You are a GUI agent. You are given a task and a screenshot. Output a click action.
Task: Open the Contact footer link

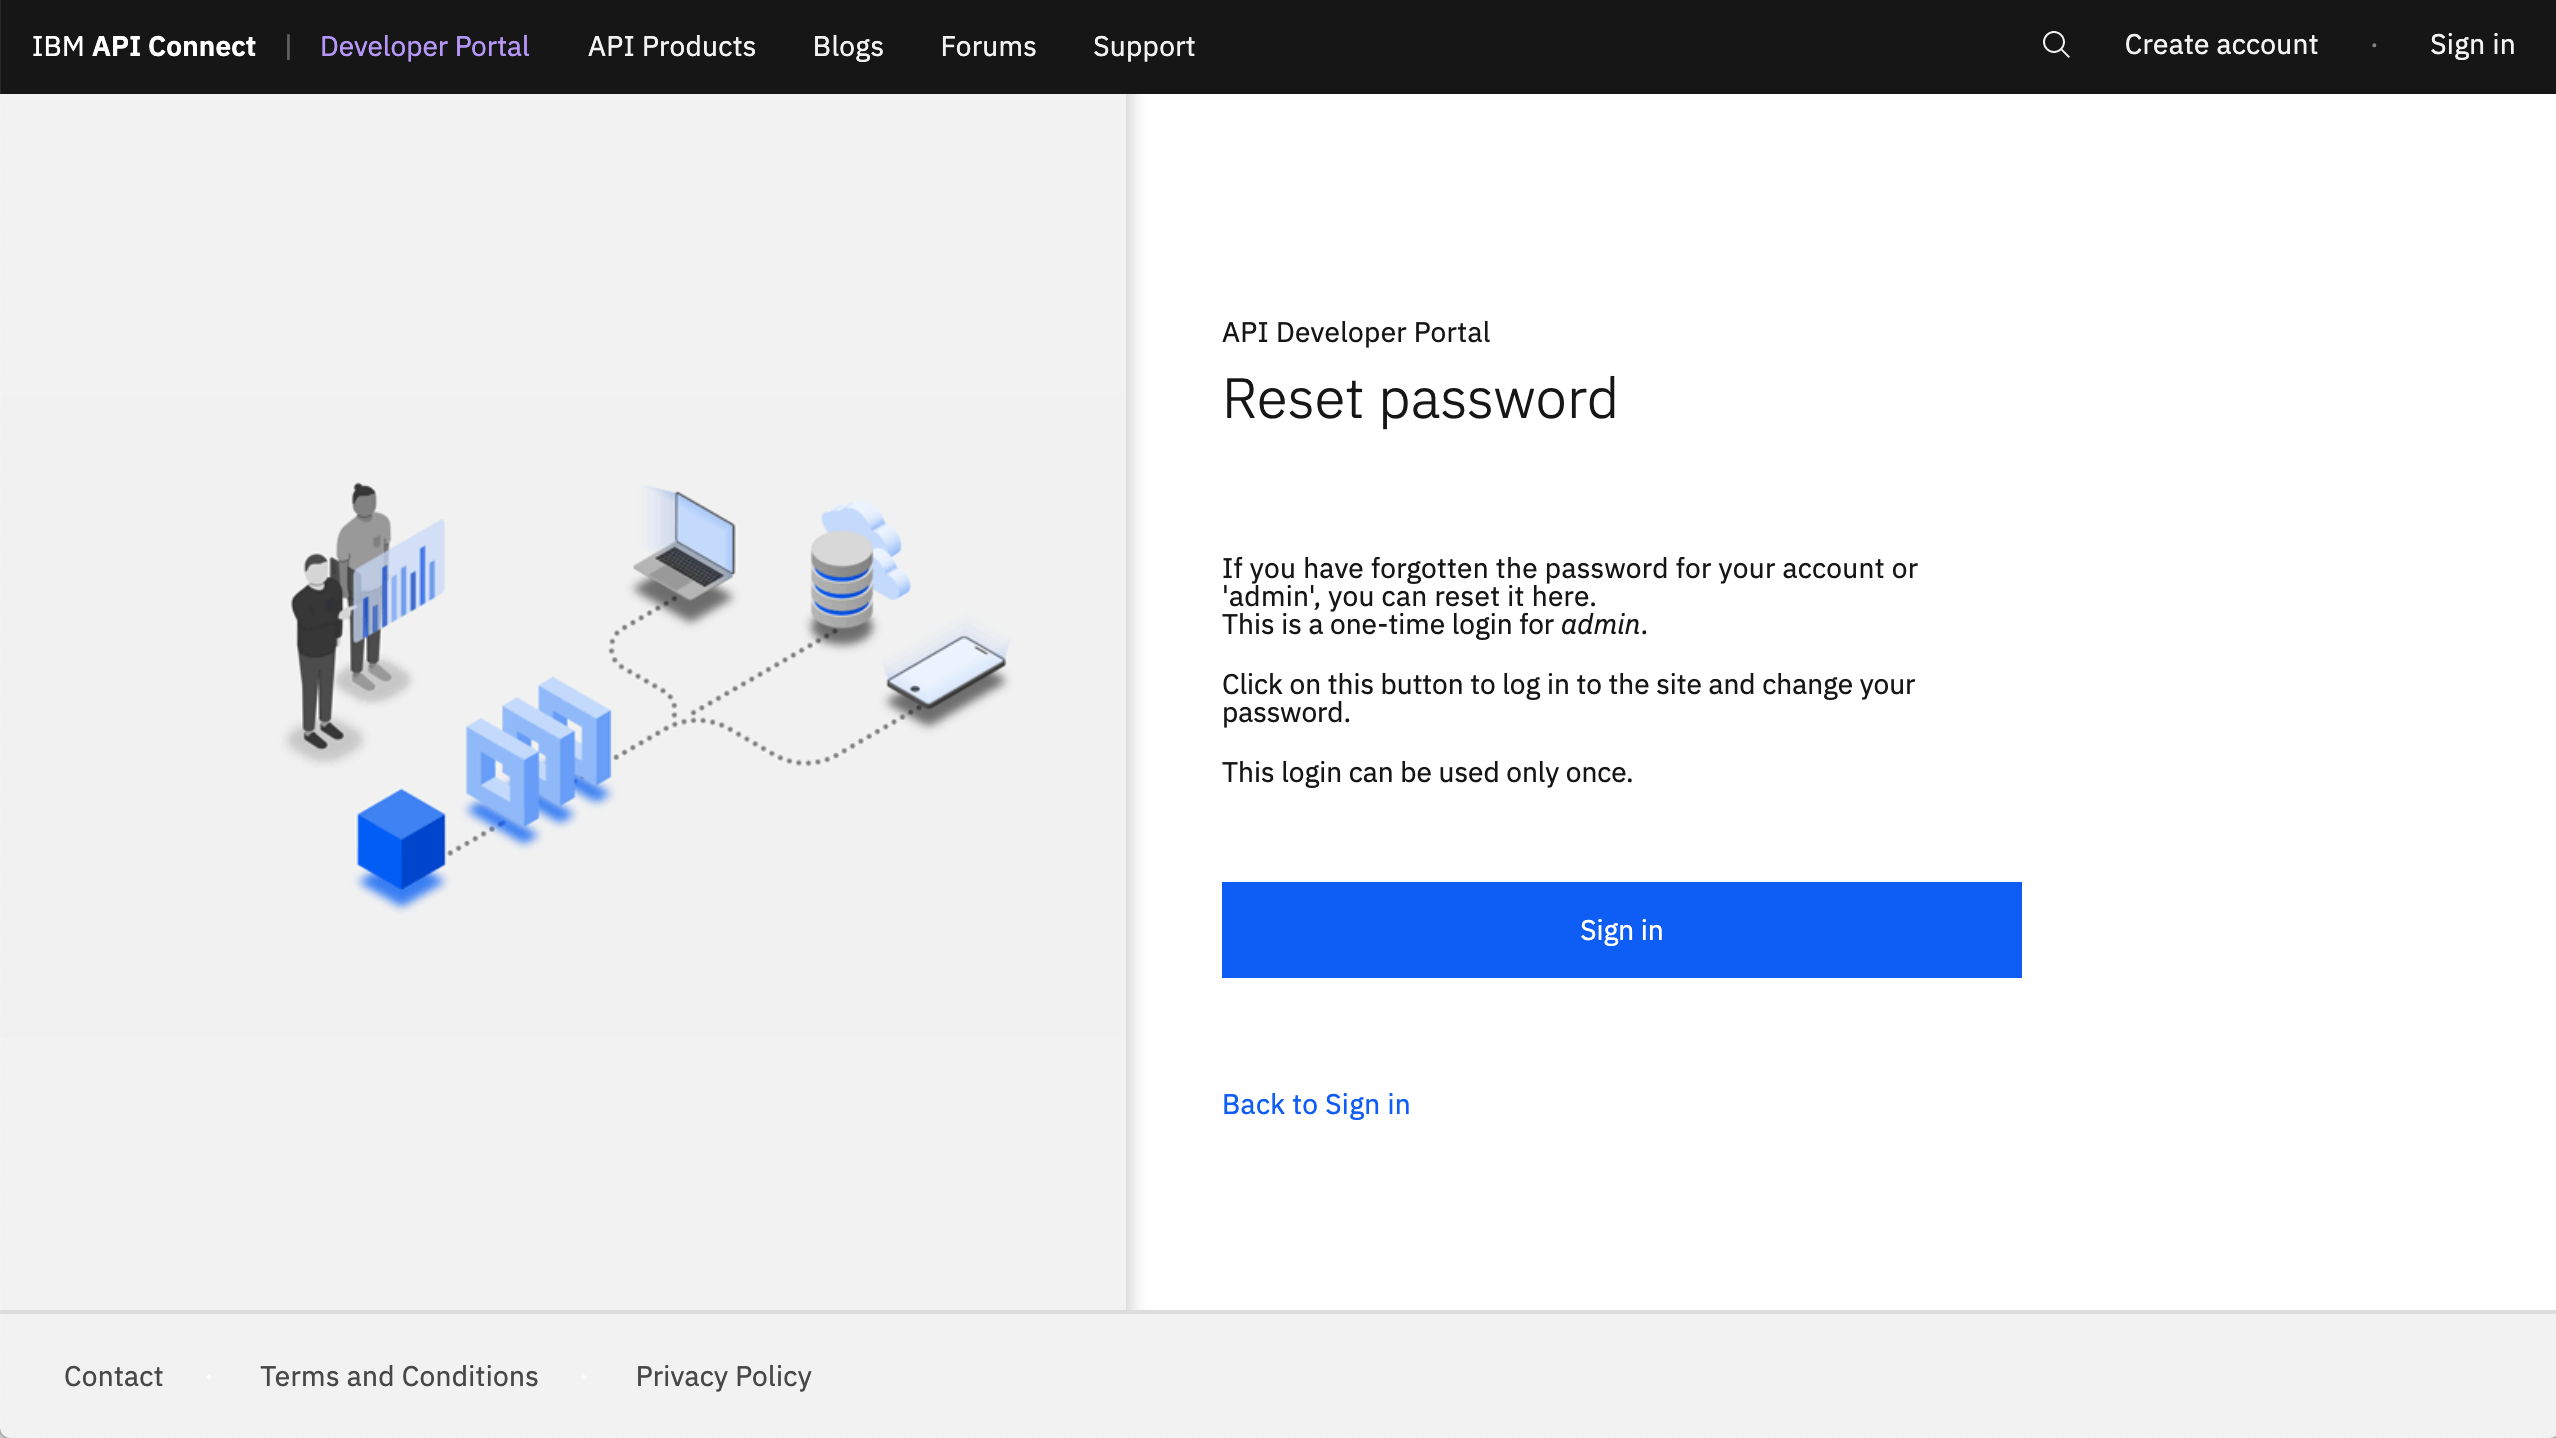[113, 1376]
